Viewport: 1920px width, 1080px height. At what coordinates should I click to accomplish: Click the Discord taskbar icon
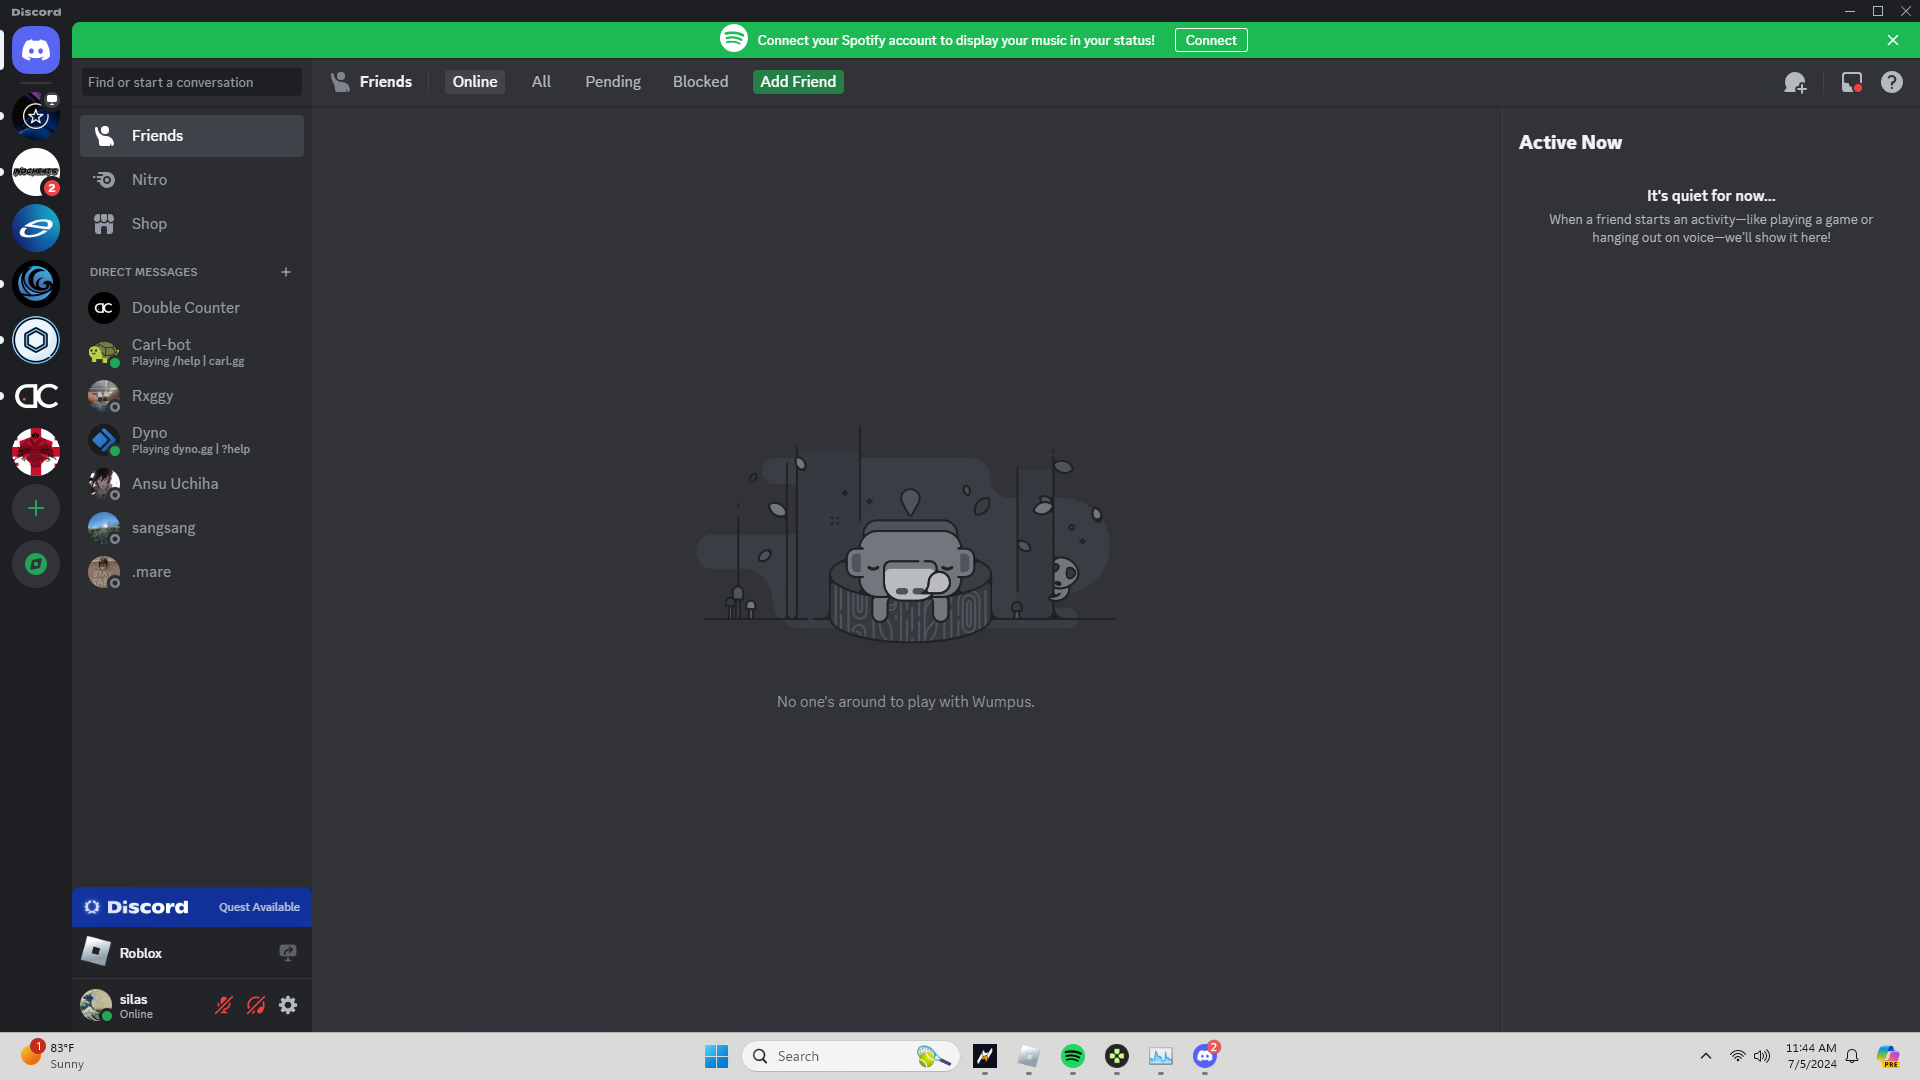coord(1205,1056)
